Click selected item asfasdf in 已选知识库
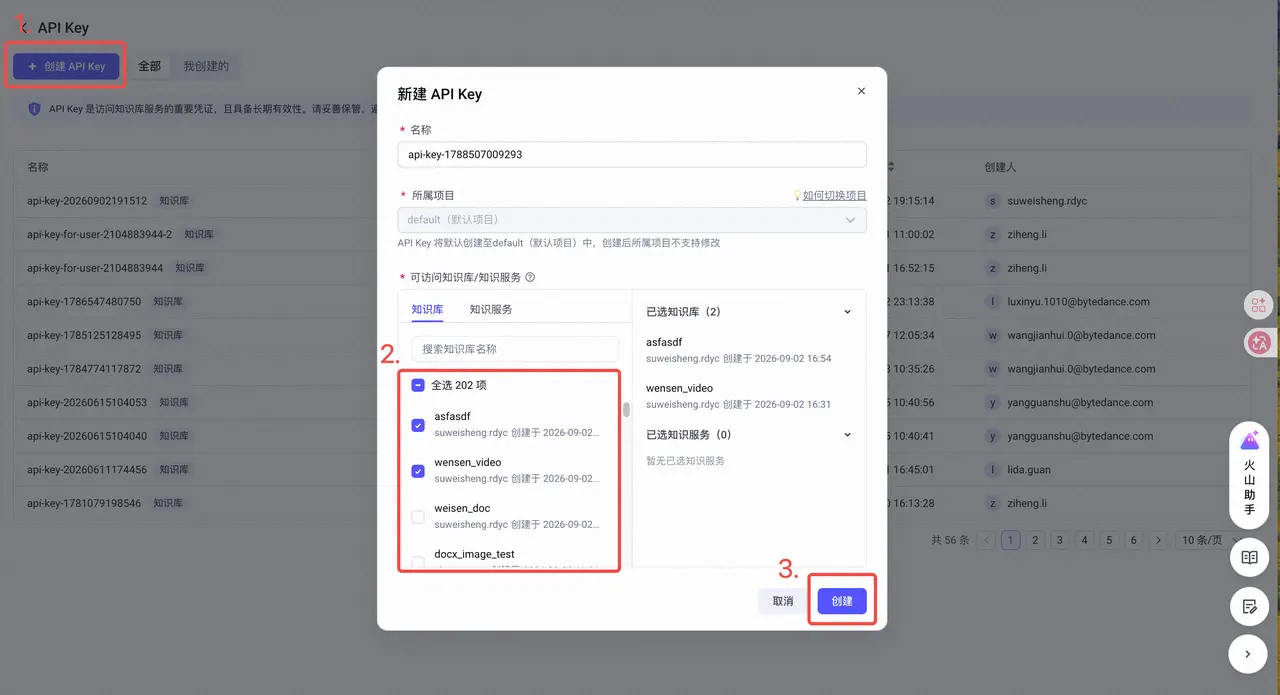 tap(739, 350)
